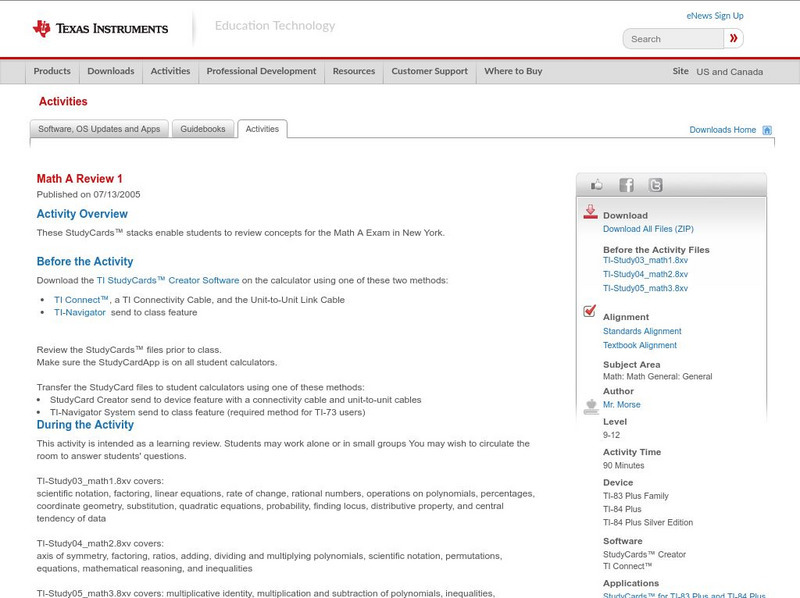Click the 9-12 level value

coord(611,435)
